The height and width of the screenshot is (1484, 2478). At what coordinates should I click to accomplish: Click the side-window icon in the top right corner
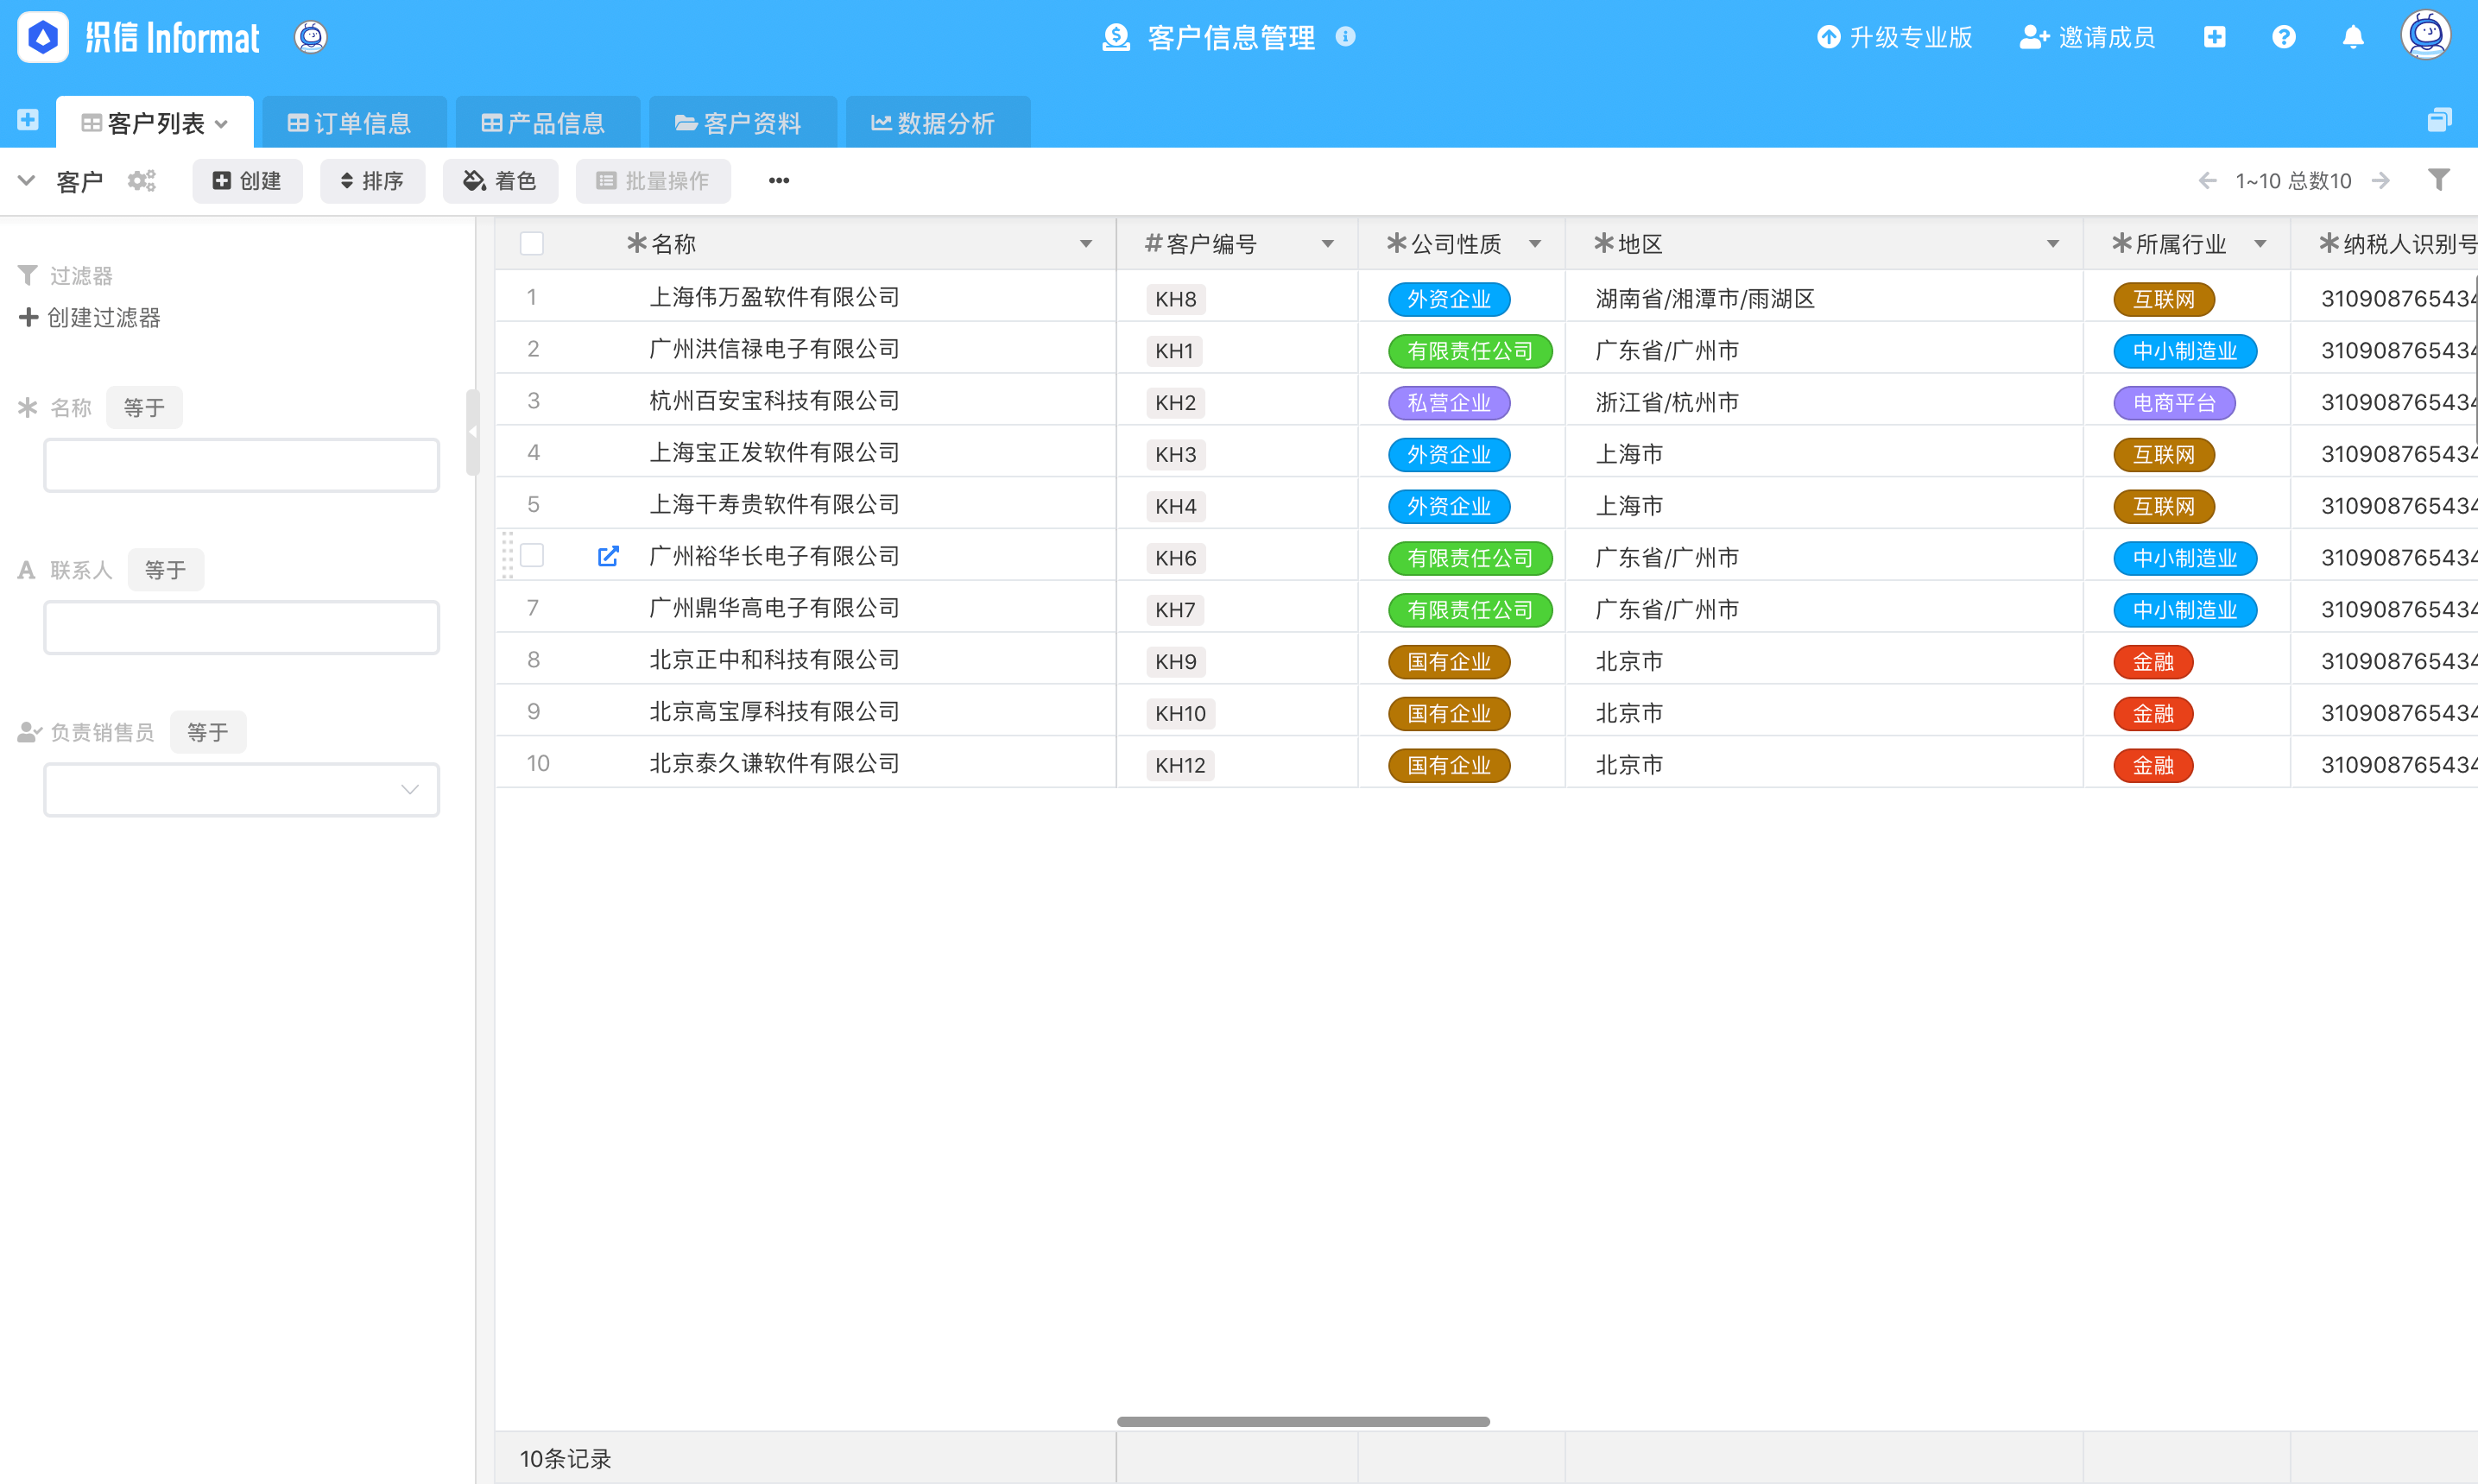[2440, 119]
